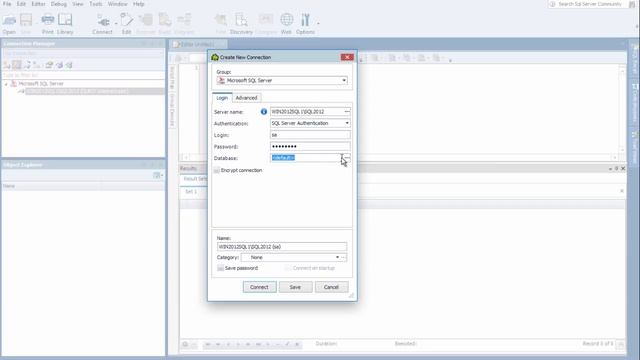640x360 pixels.
Task: Open the Options toolbar dropdown arrow
Action: [x=318, y=23]
